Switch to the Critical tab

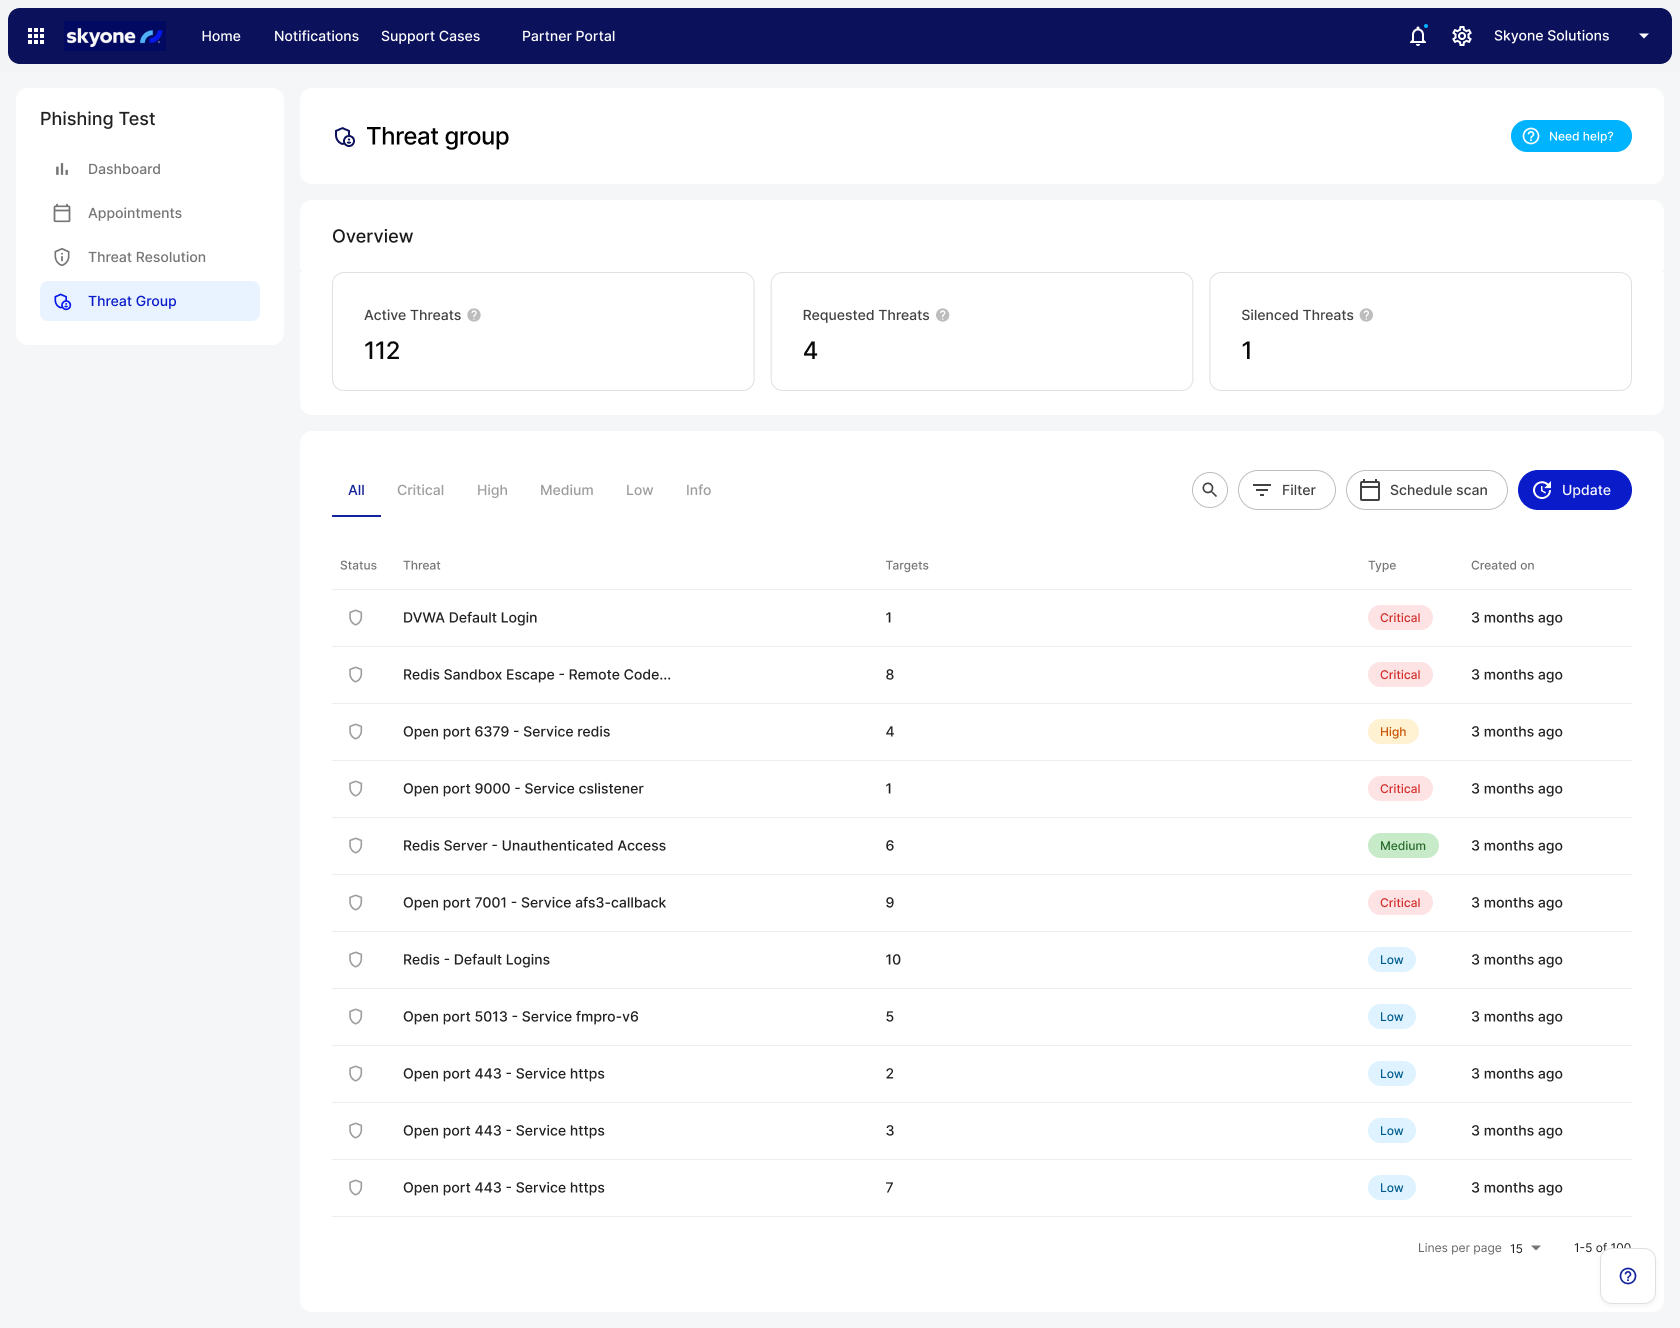(420, 490)
